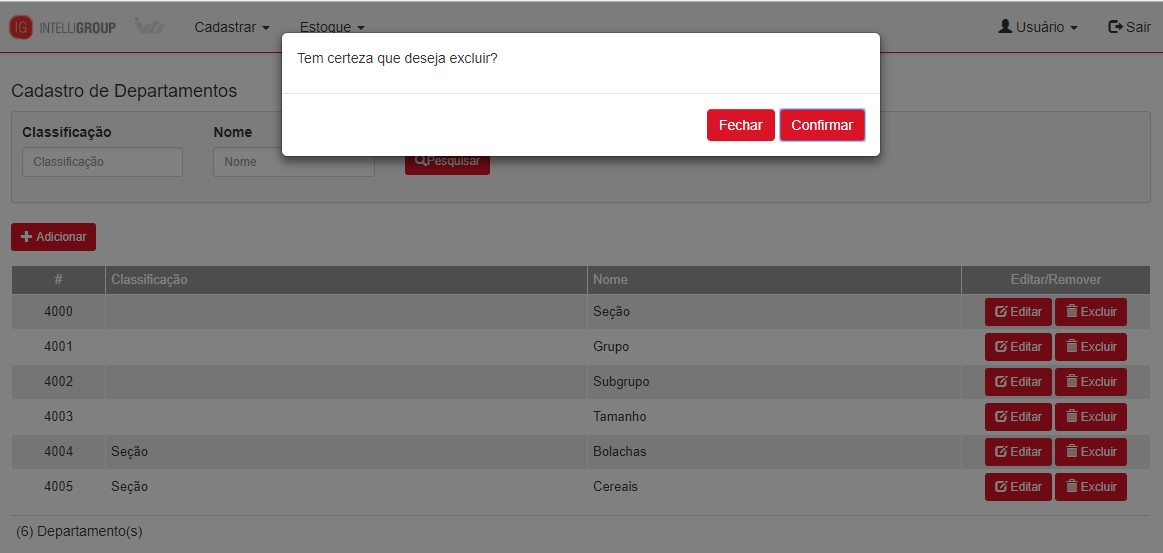
Task: Click the IntelliGroup logo icon
Action: coord(21,27)
